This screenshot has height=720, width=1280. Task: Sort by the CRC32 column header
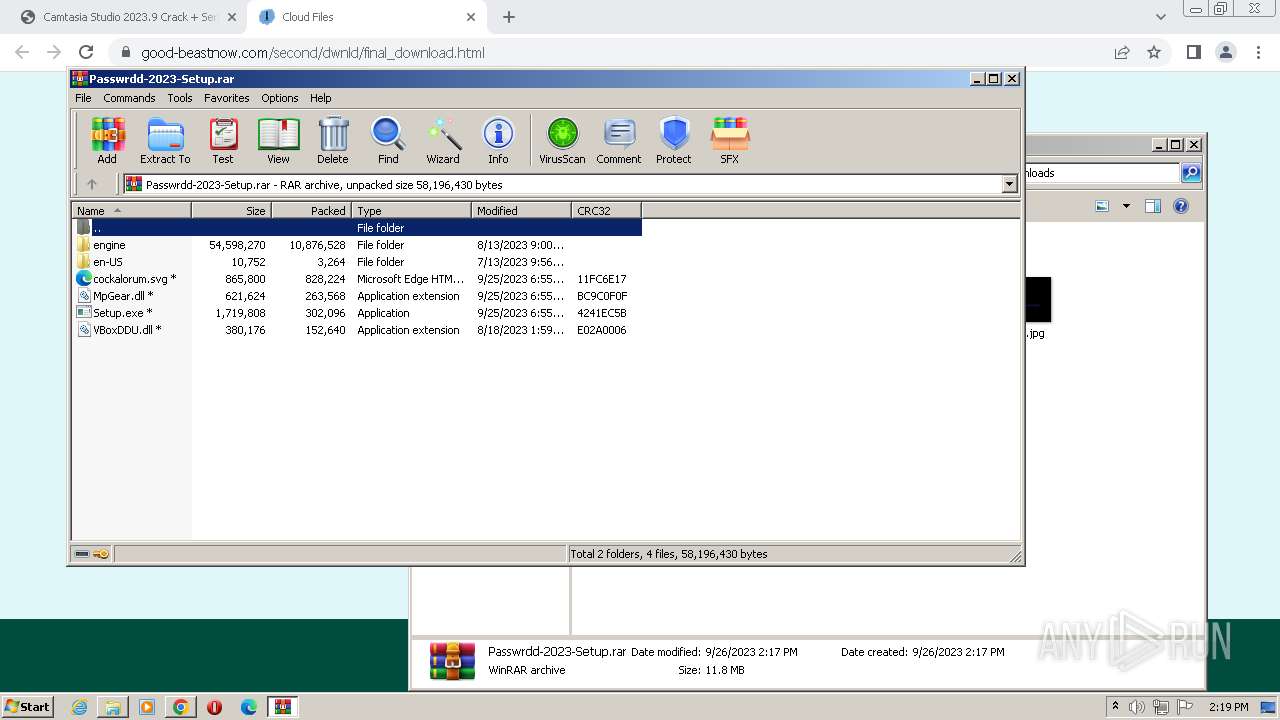click(x=606, y=211)
